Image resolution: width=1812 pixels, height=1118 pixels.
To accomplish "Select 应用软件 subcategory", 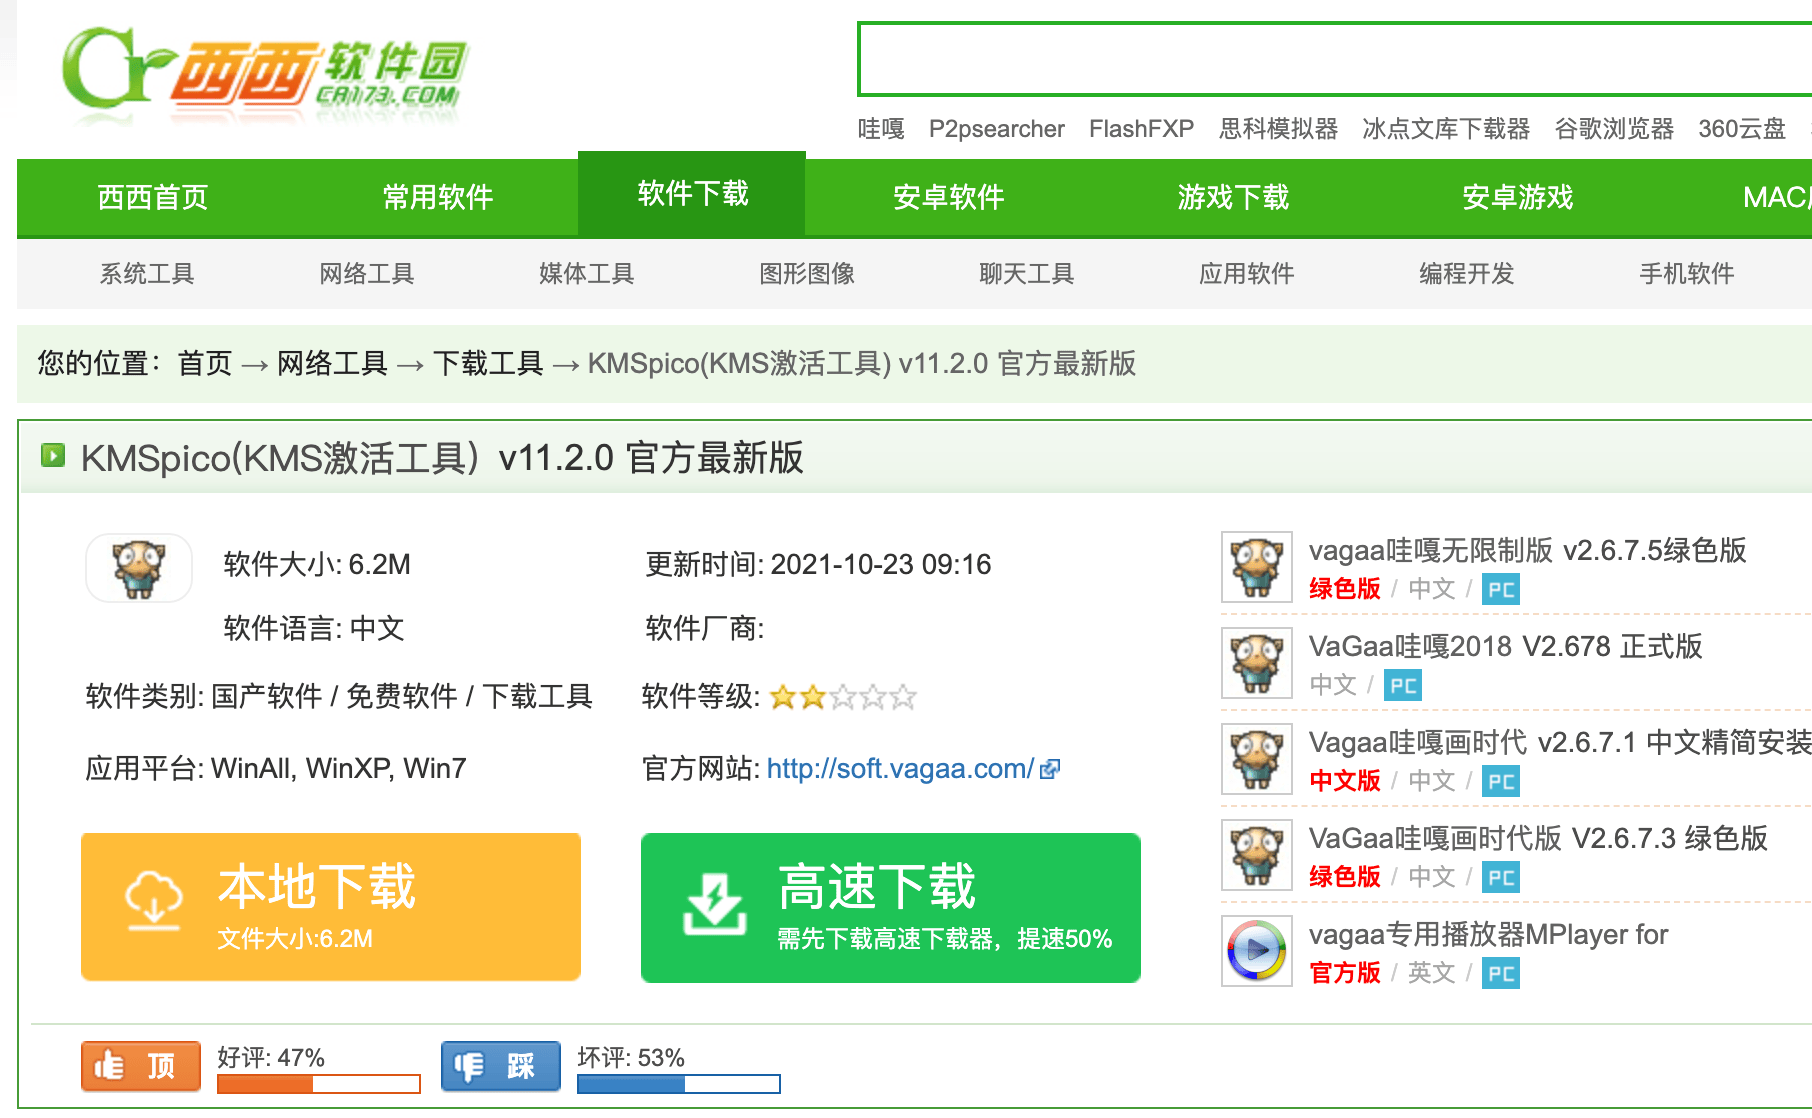I will tap(1247, 274).
